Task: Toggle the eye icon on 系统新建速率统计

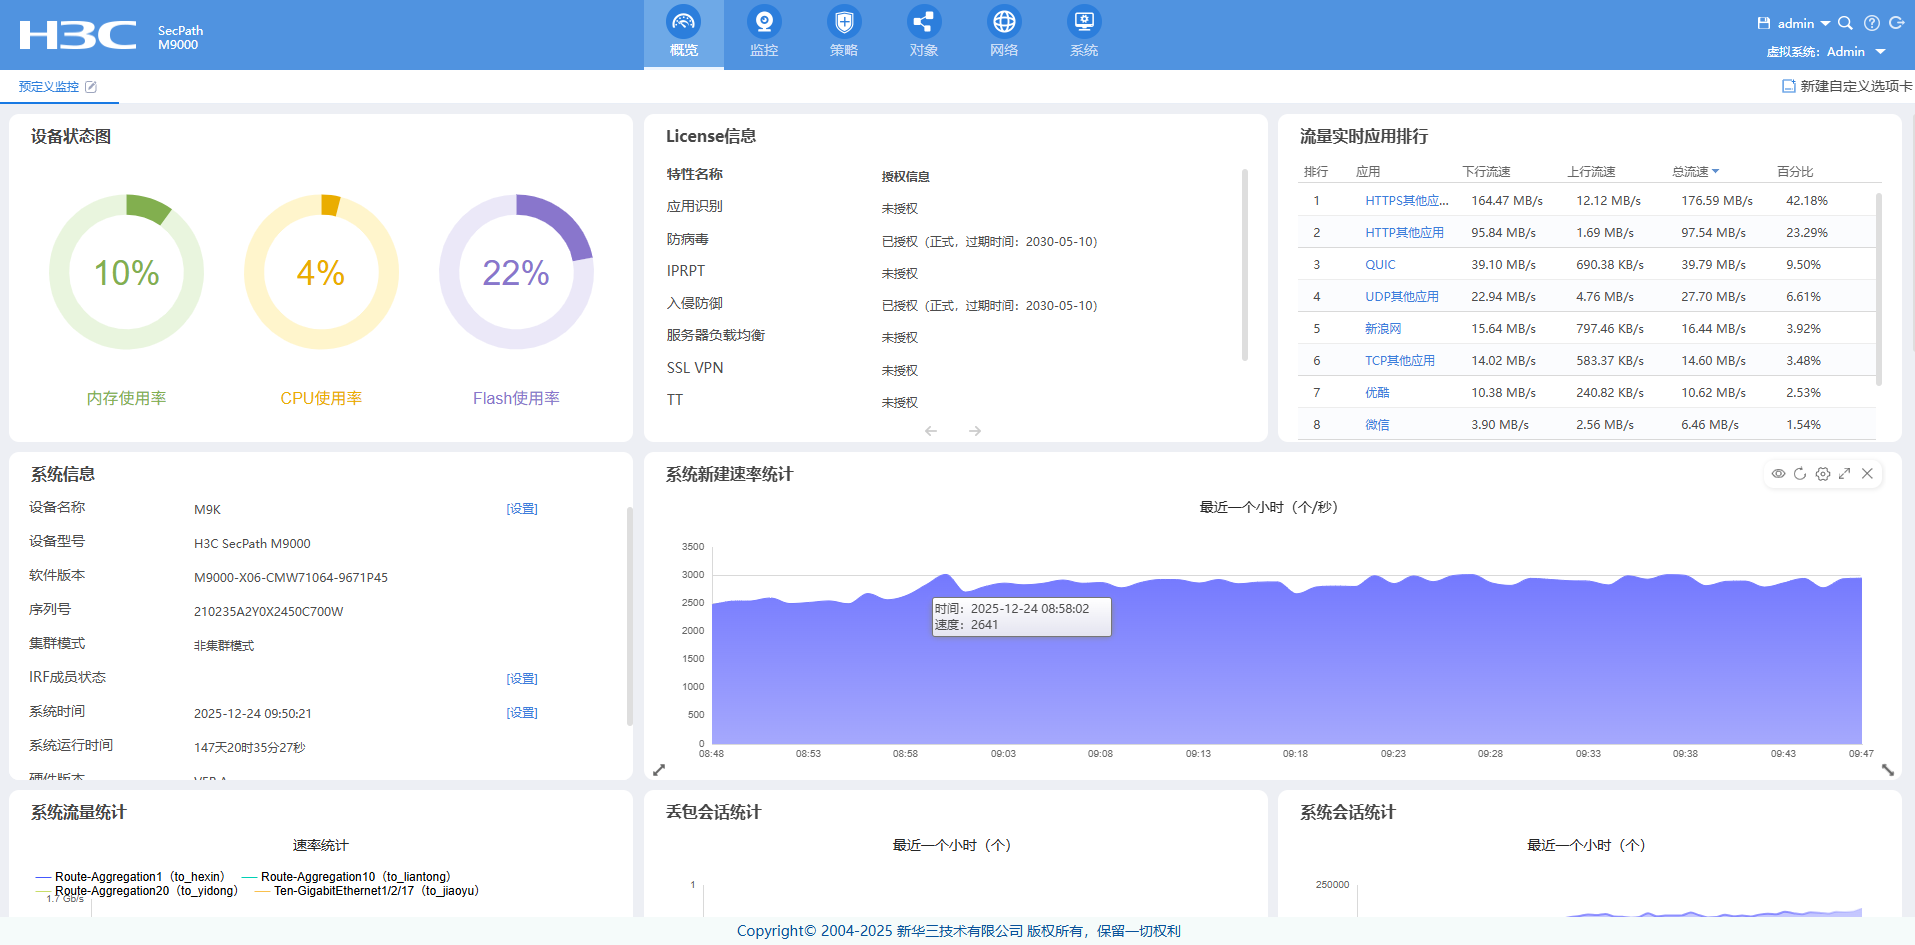Action: click(x=1778, y=474)
